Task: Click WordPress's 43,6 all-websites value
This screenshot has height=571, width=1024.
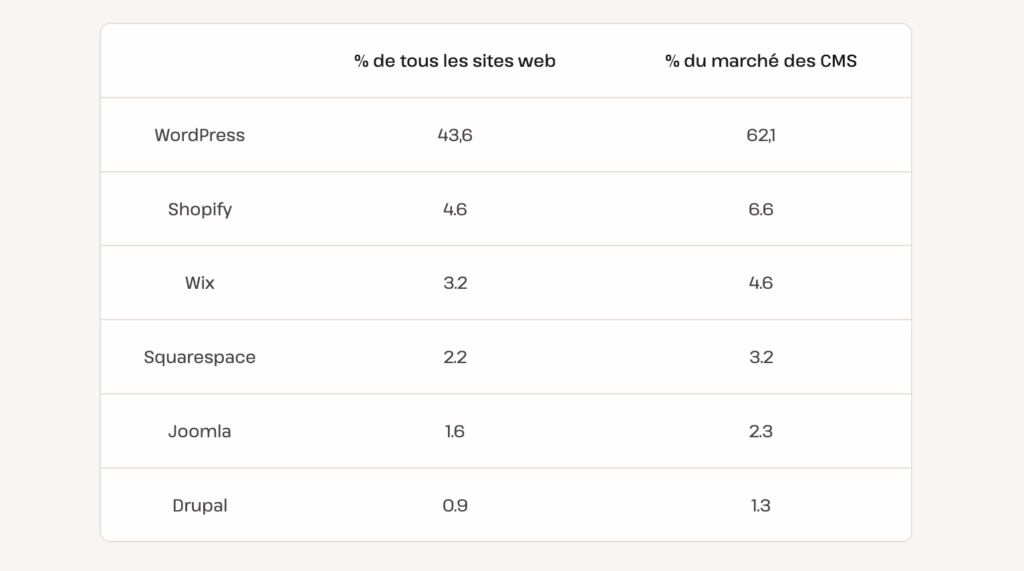Action: (x=455, y=135)
